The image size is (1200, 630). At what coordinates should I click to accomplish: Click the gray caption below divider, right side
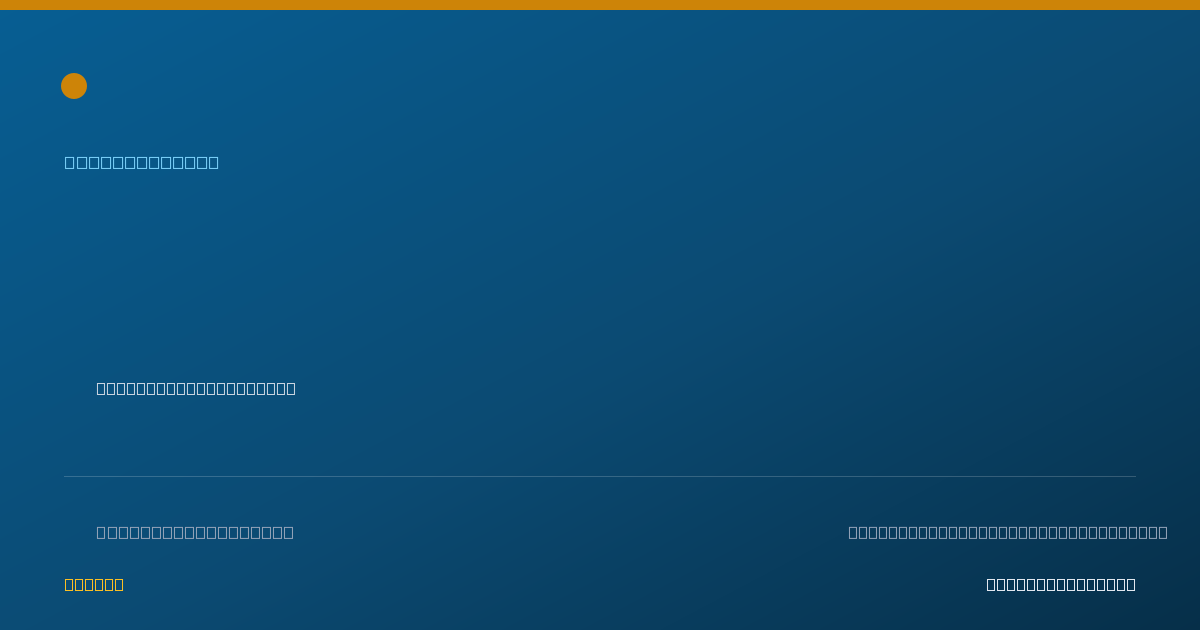(x=1008, y=532)
